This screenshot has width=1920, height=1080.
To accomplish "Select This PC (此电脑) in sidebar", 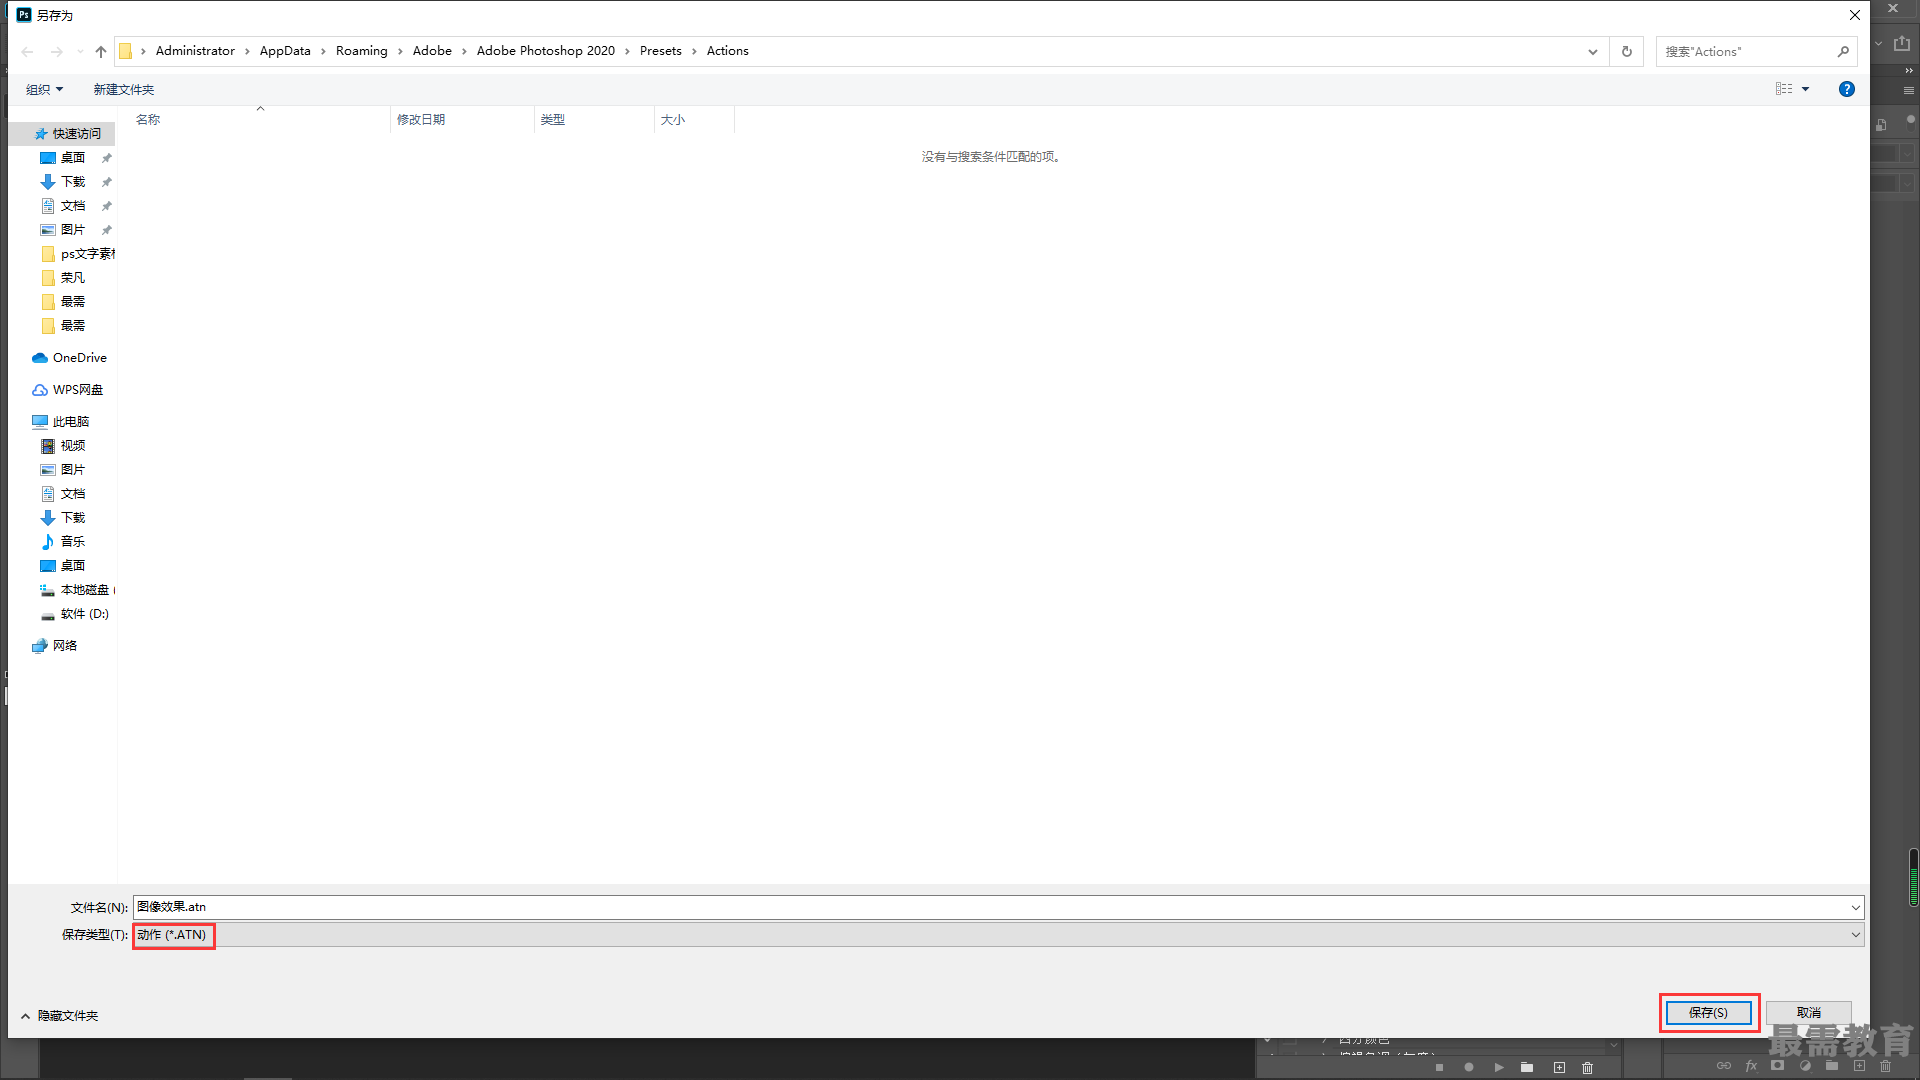I will tap(61, 422).
